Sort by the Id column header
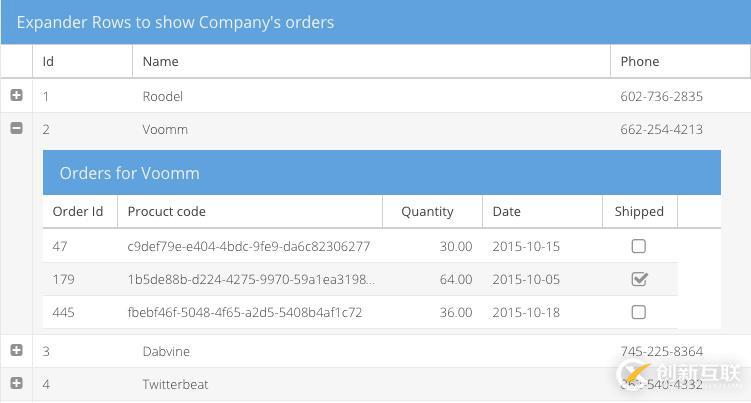The image size is (751, 403). coord(82,61)
